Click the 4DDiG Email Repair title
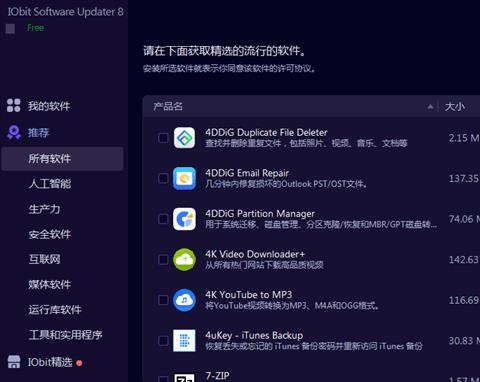 pos(247,173)
